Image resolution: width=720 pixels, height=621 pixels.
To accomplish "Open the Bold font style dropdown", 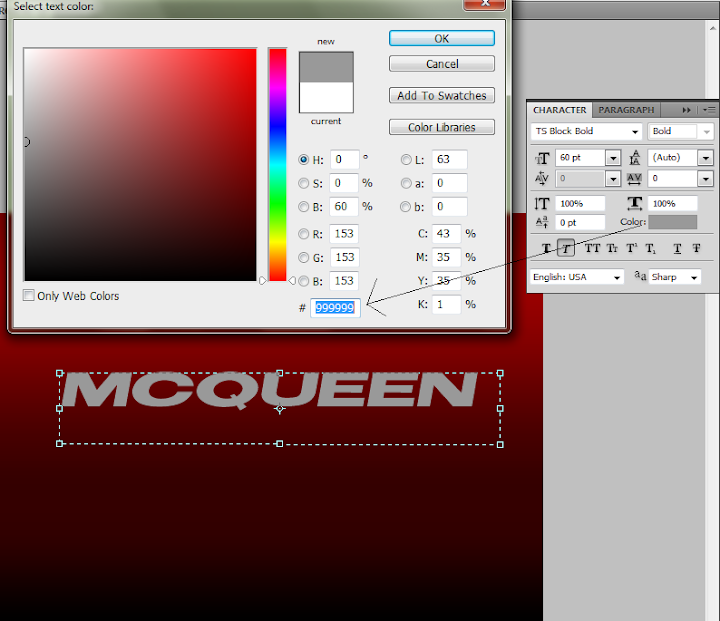I will [706, 131].
